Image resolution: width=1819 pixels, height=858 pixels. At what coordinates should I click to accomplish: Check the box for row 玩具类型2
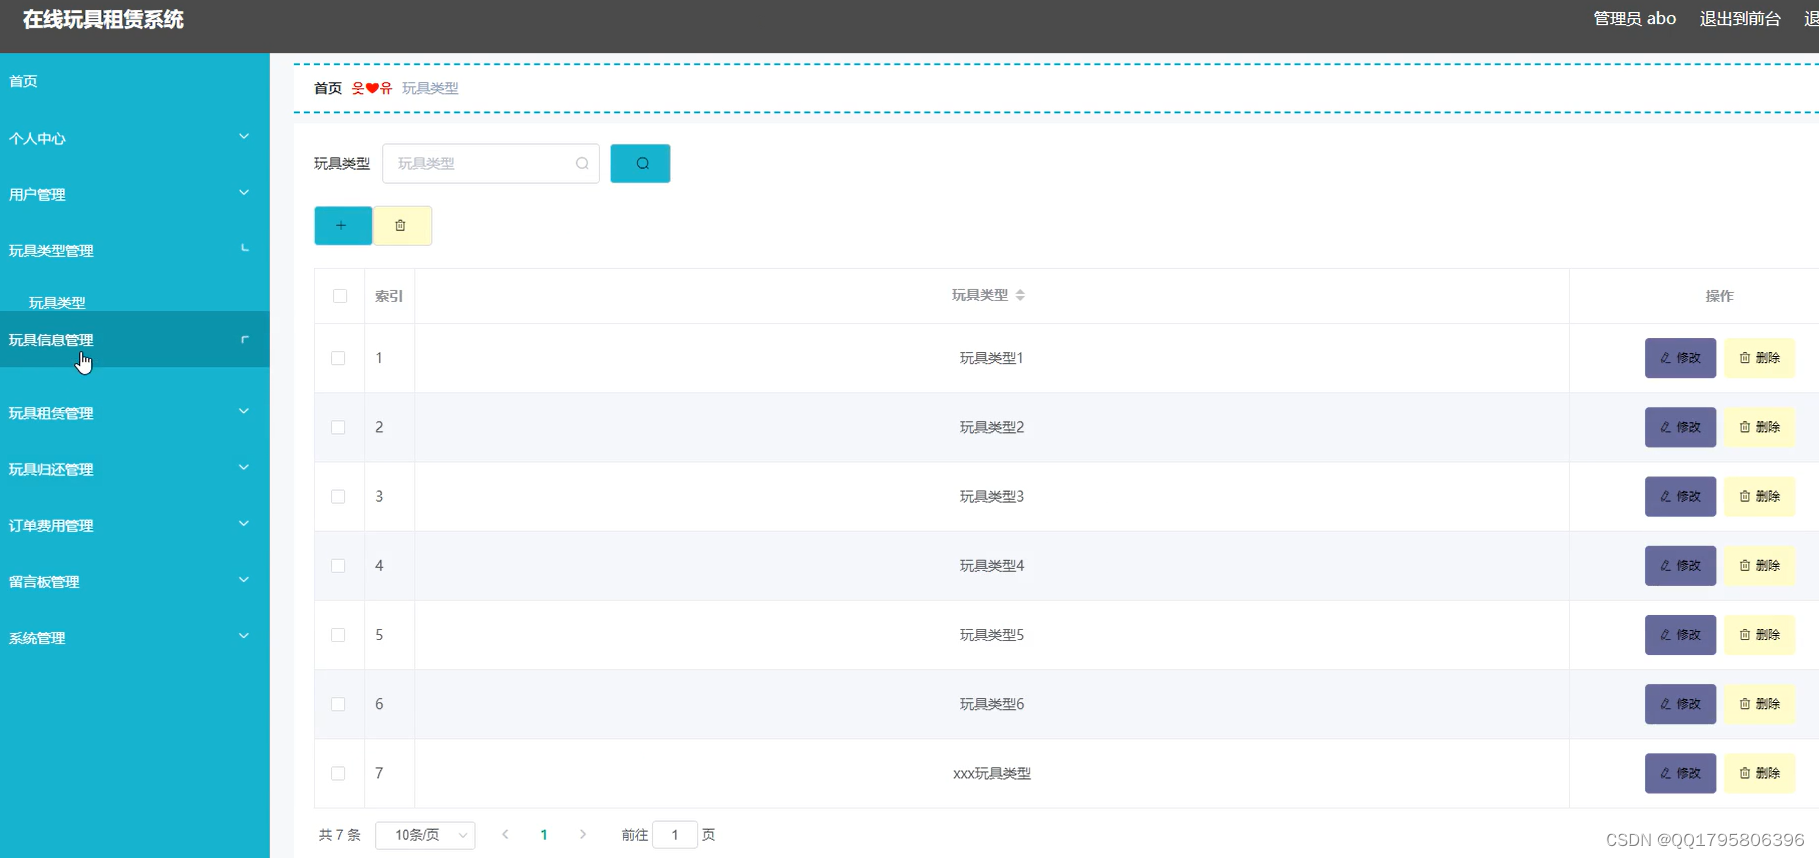click(338, 427)
